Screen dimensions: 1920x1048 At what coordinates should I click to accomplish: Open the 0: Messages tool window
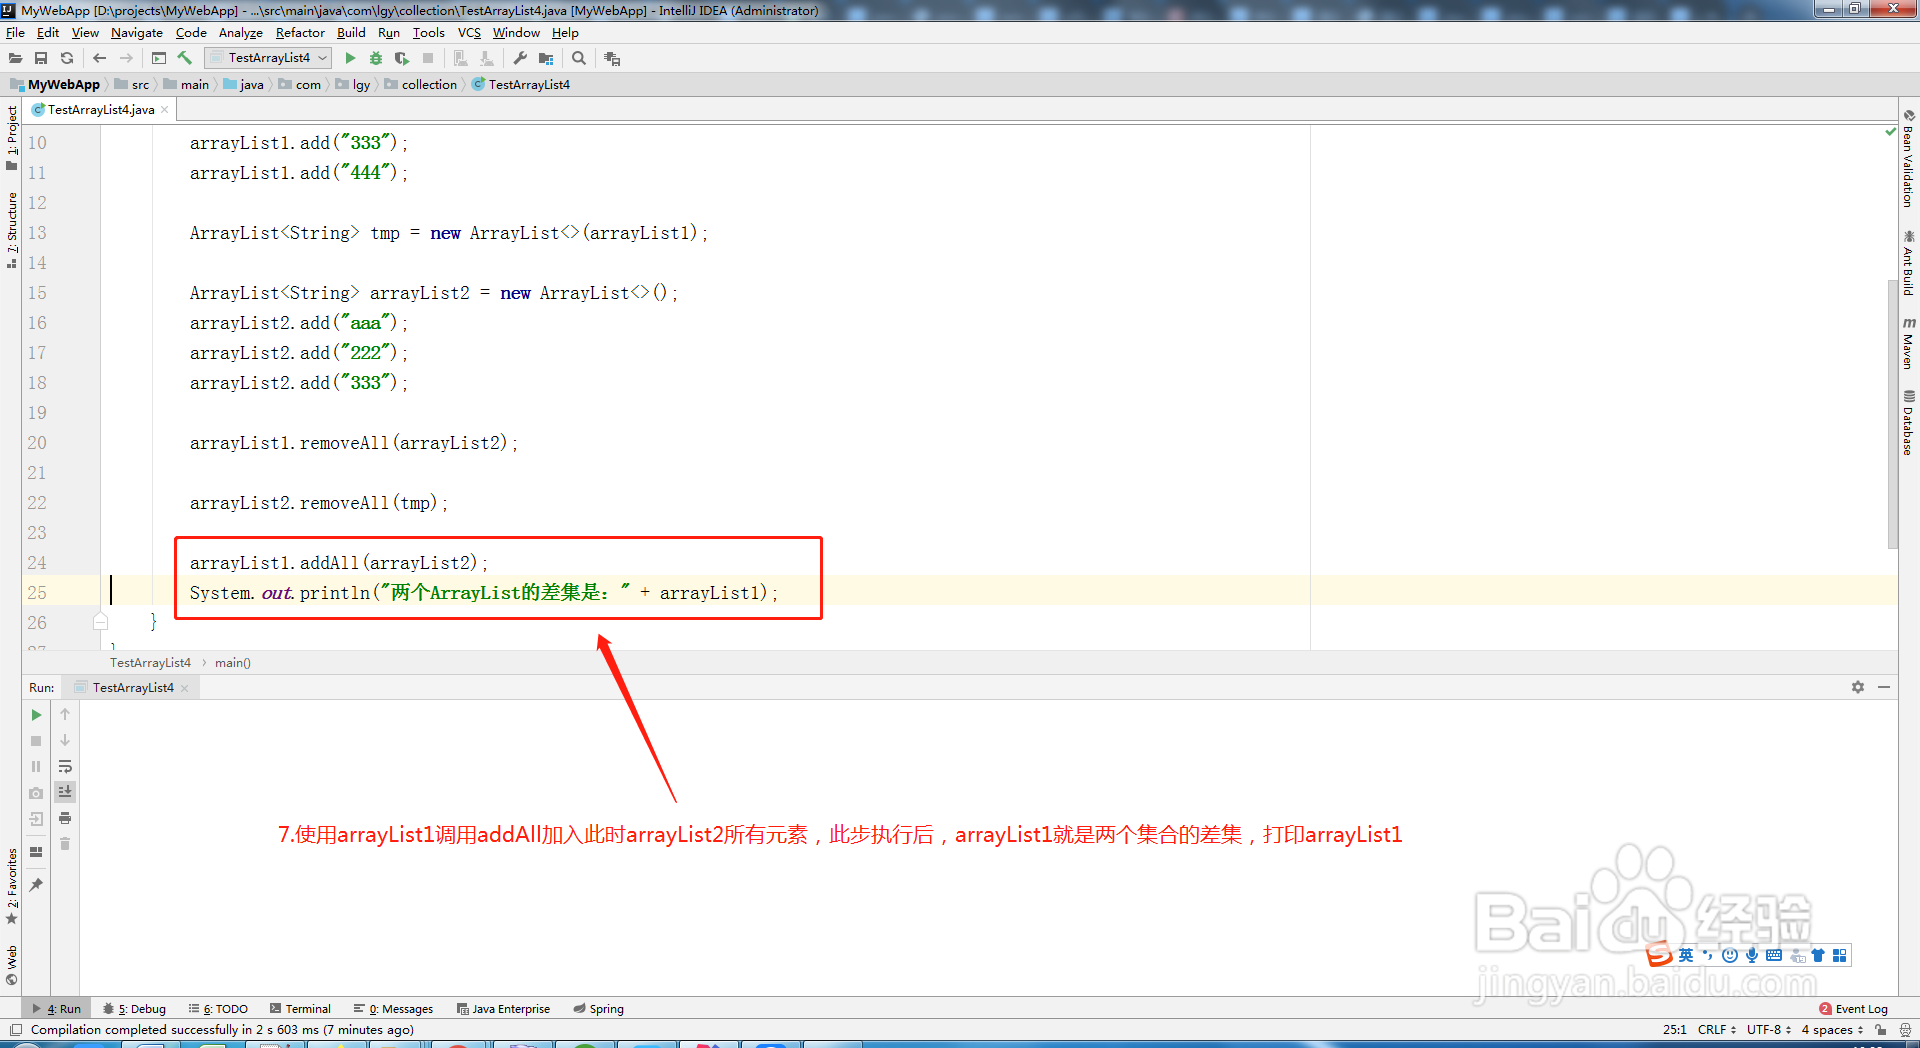coord(393,1009)
